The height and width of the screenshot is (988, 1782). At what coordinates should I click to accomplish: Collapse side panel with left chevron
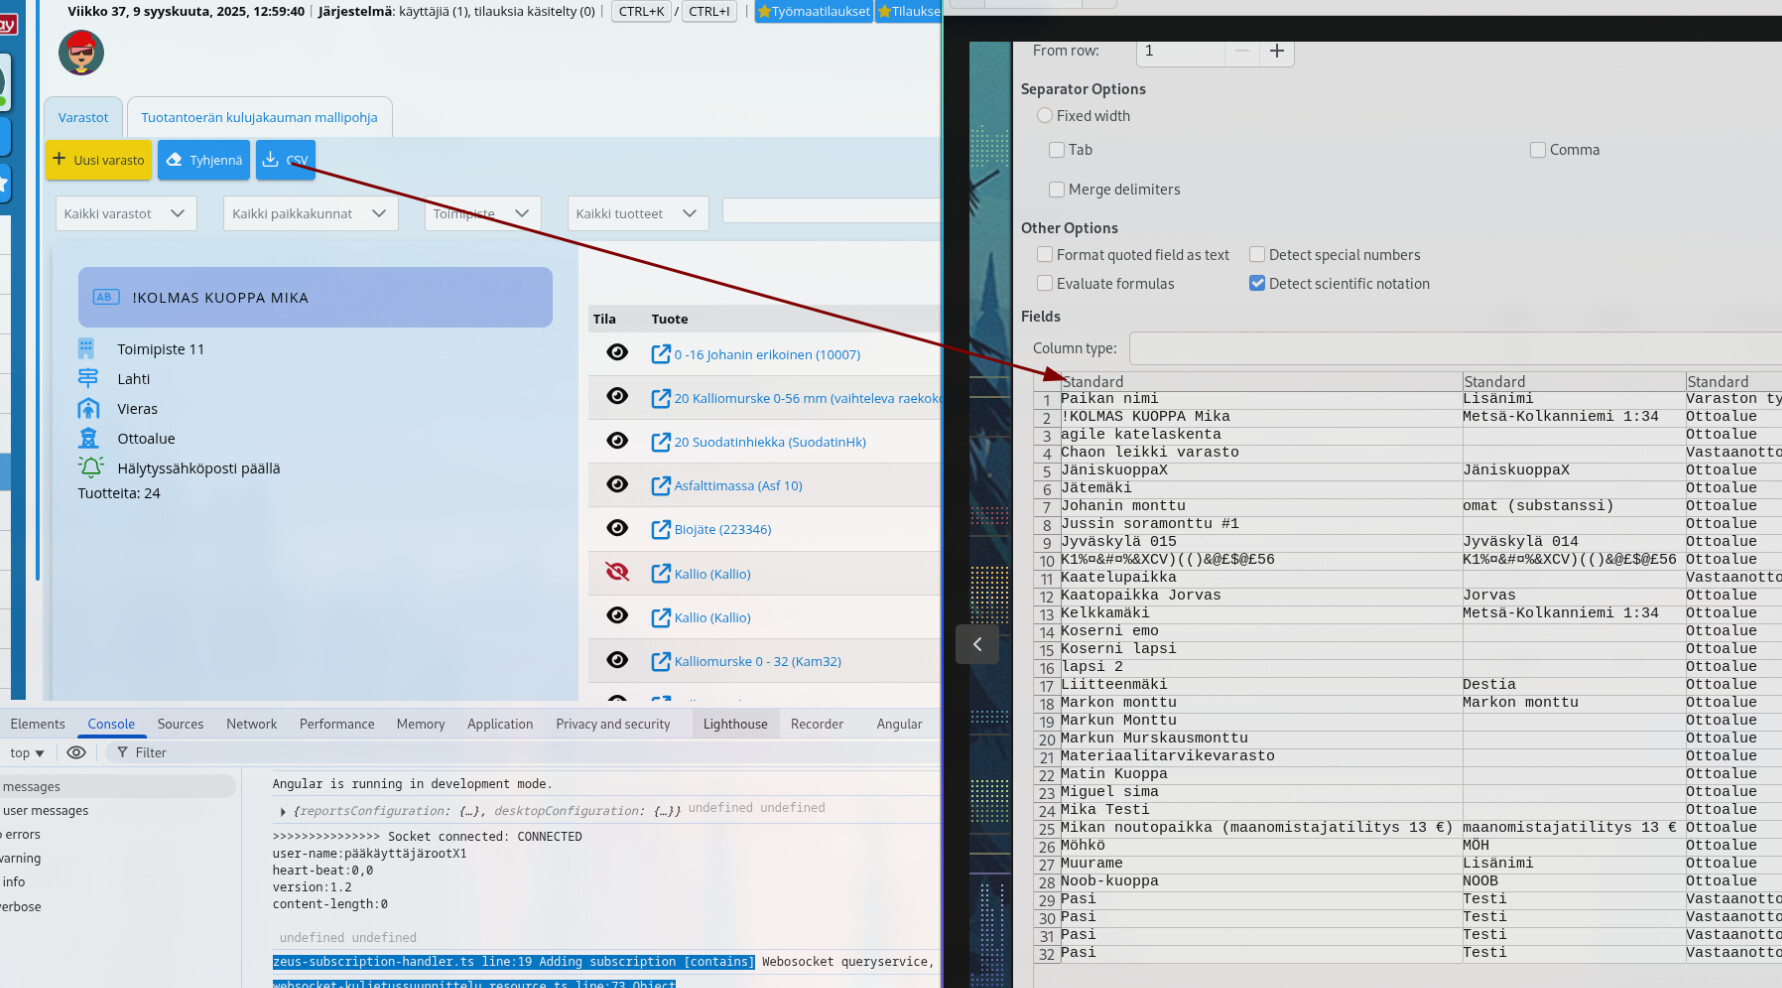coord(977,644)
